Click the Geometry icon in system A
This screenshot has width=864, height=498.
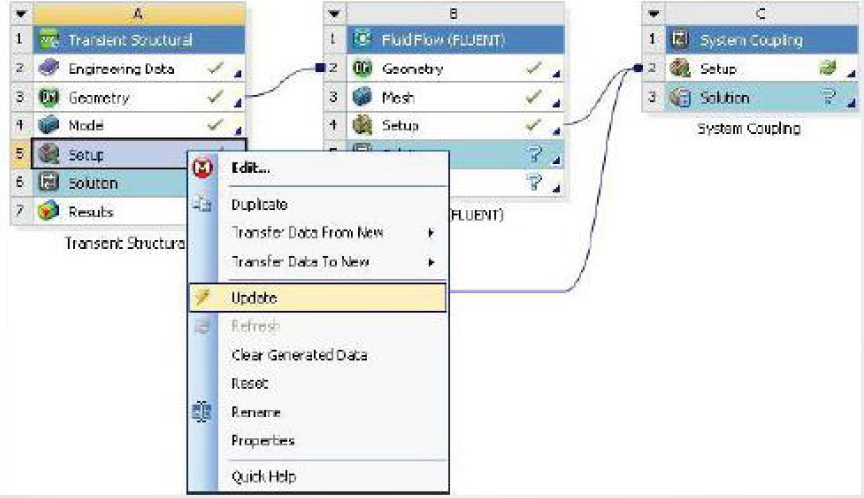(x=48, y=98)
